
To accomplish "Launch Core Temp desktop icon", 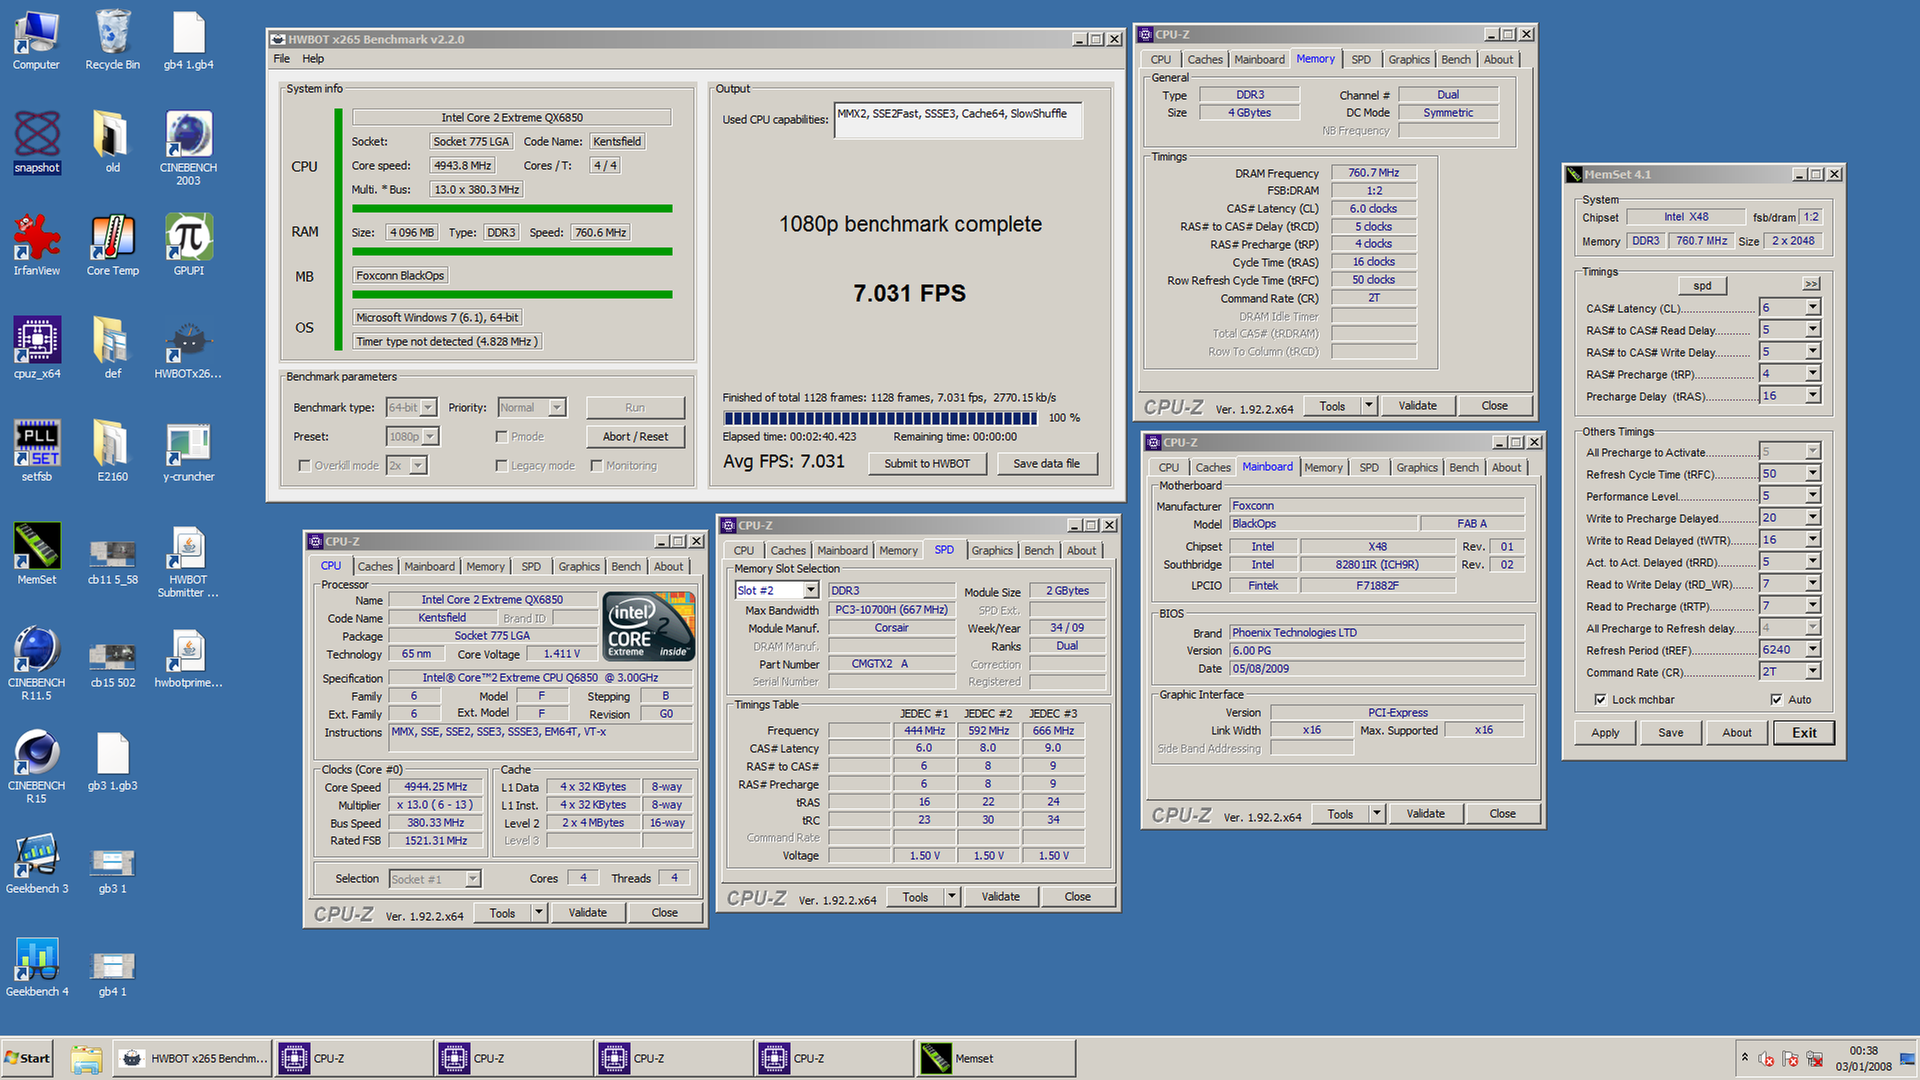I will [112, 246].
